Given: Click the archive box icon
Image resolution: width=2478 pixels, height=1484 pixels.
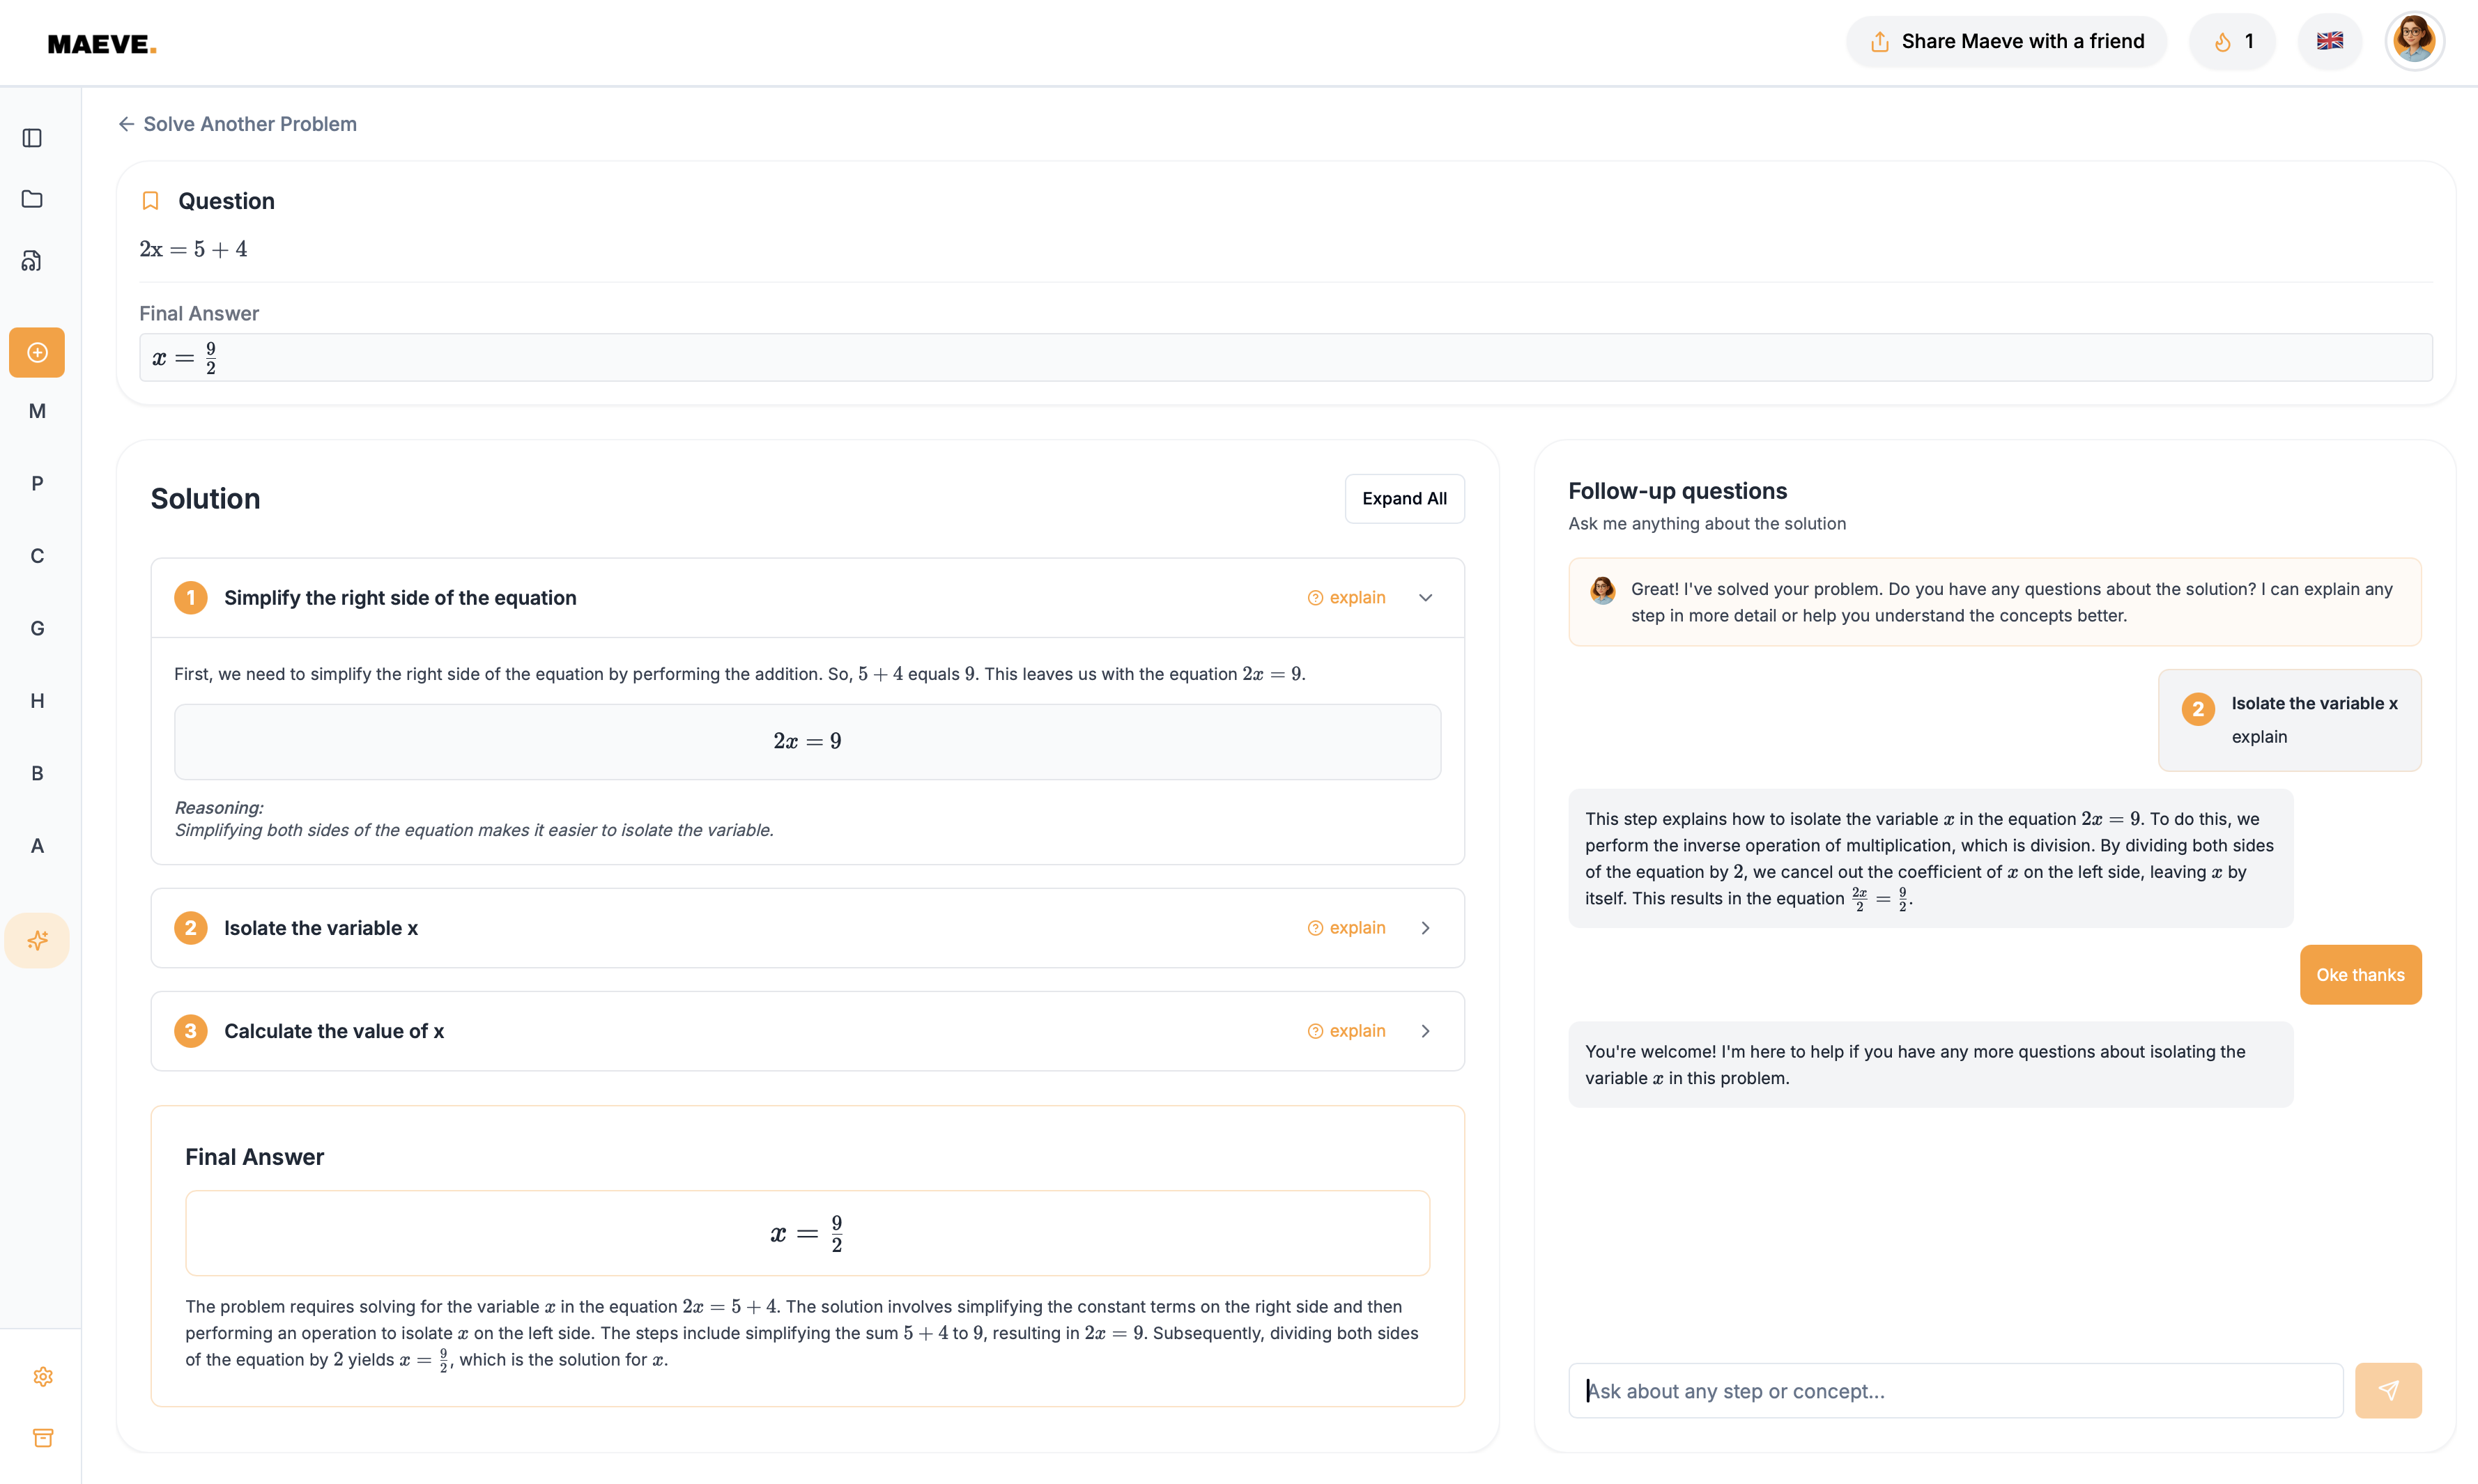Looking at the screenshot, I should point(43,1438).
